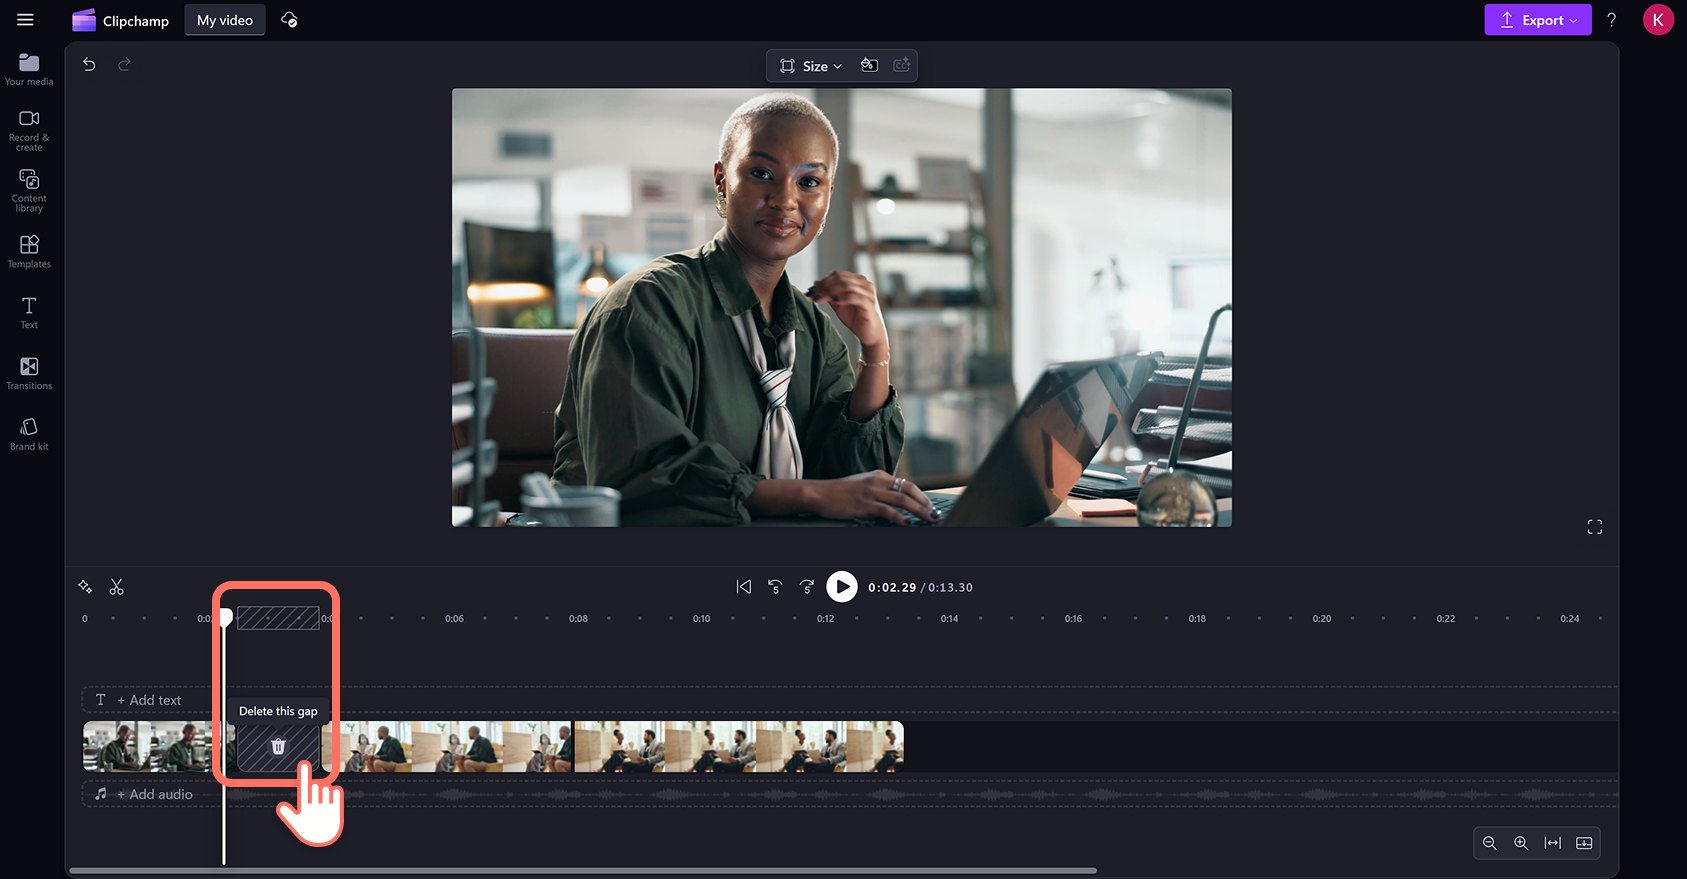Screen dimensions: 1687x879
Task: Open Record & create panel
Action: pos(29,130)
